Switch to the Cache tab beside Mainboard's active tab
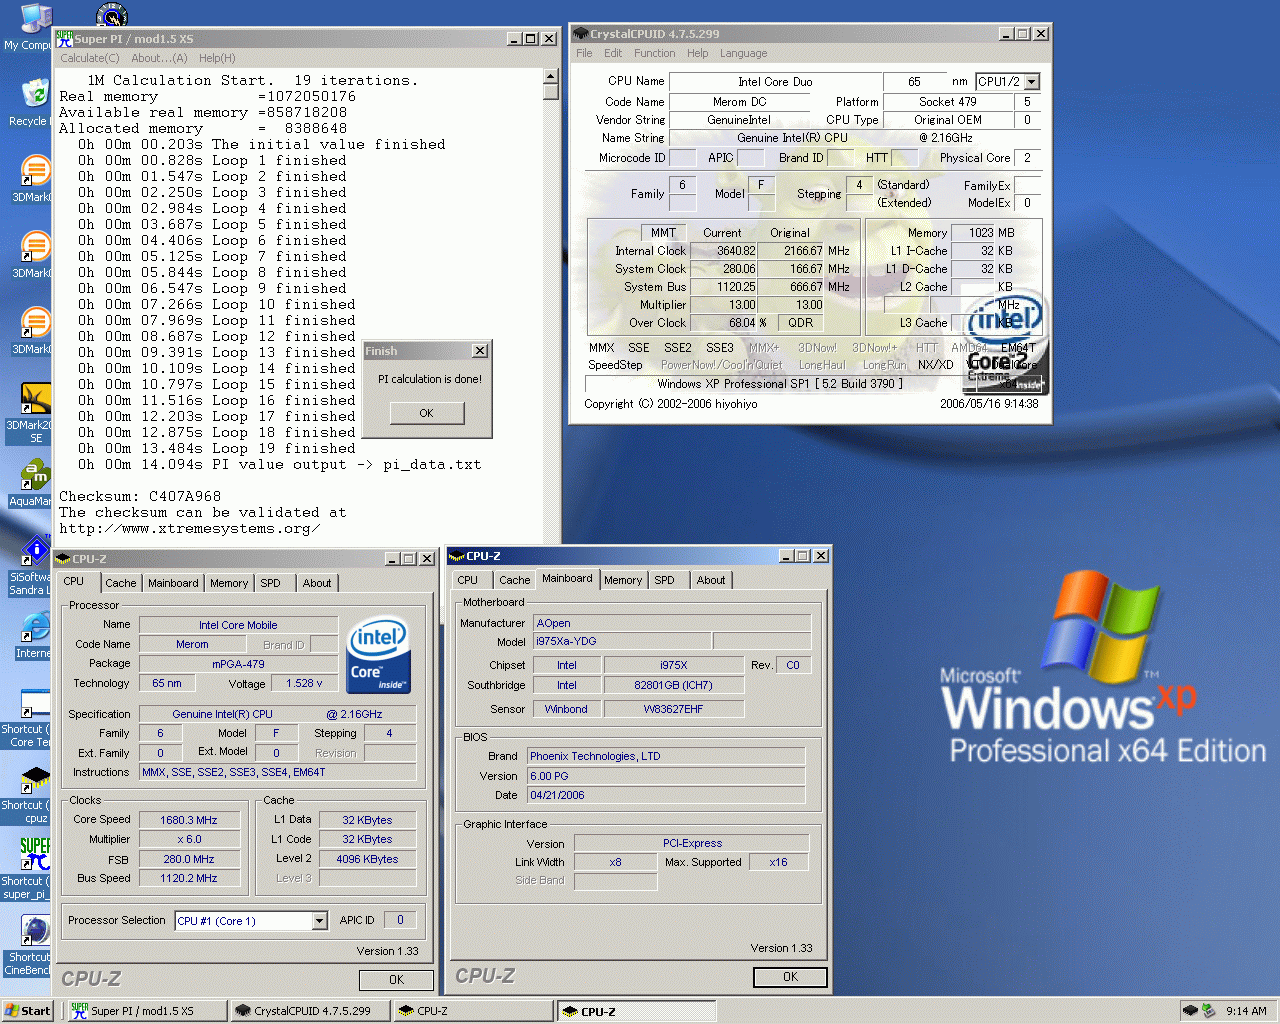This screenshot has height=1024, width=1280. coord(514,580)
